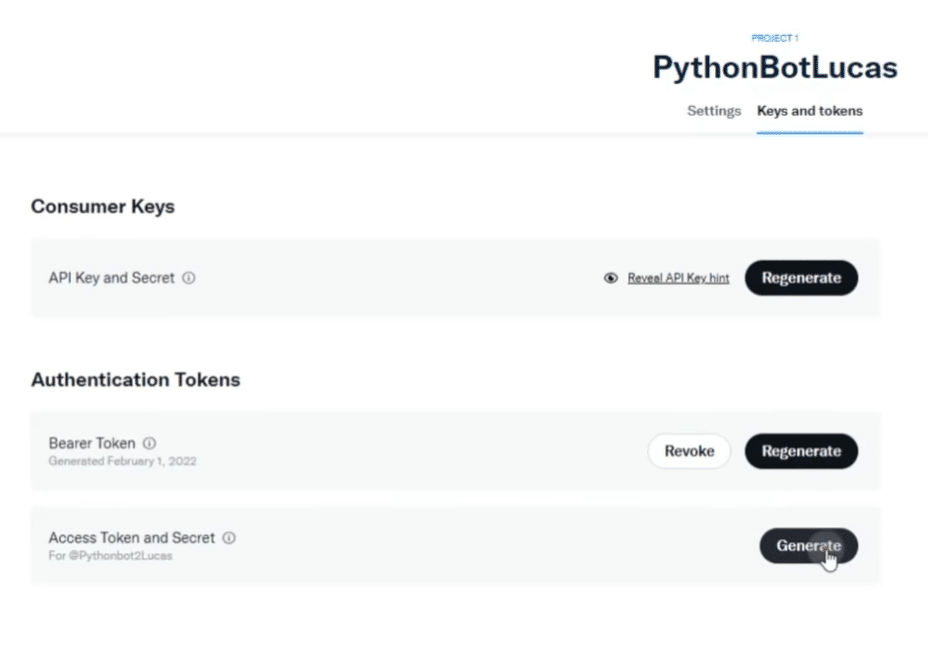
Task: Click the For @Pythonbot2Lucas text
Action: point(111,556)
